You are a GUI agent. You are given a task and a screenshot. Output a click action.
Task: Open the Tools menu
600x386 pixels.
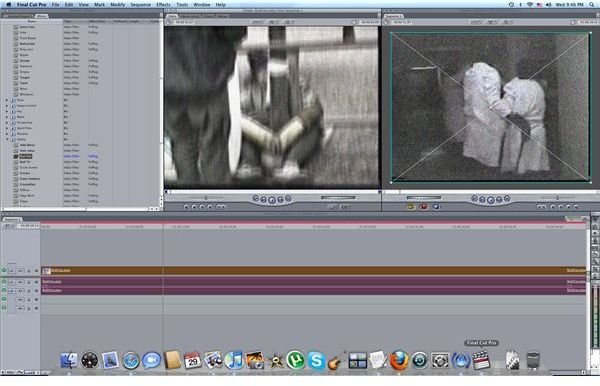(x=182, y=5)
